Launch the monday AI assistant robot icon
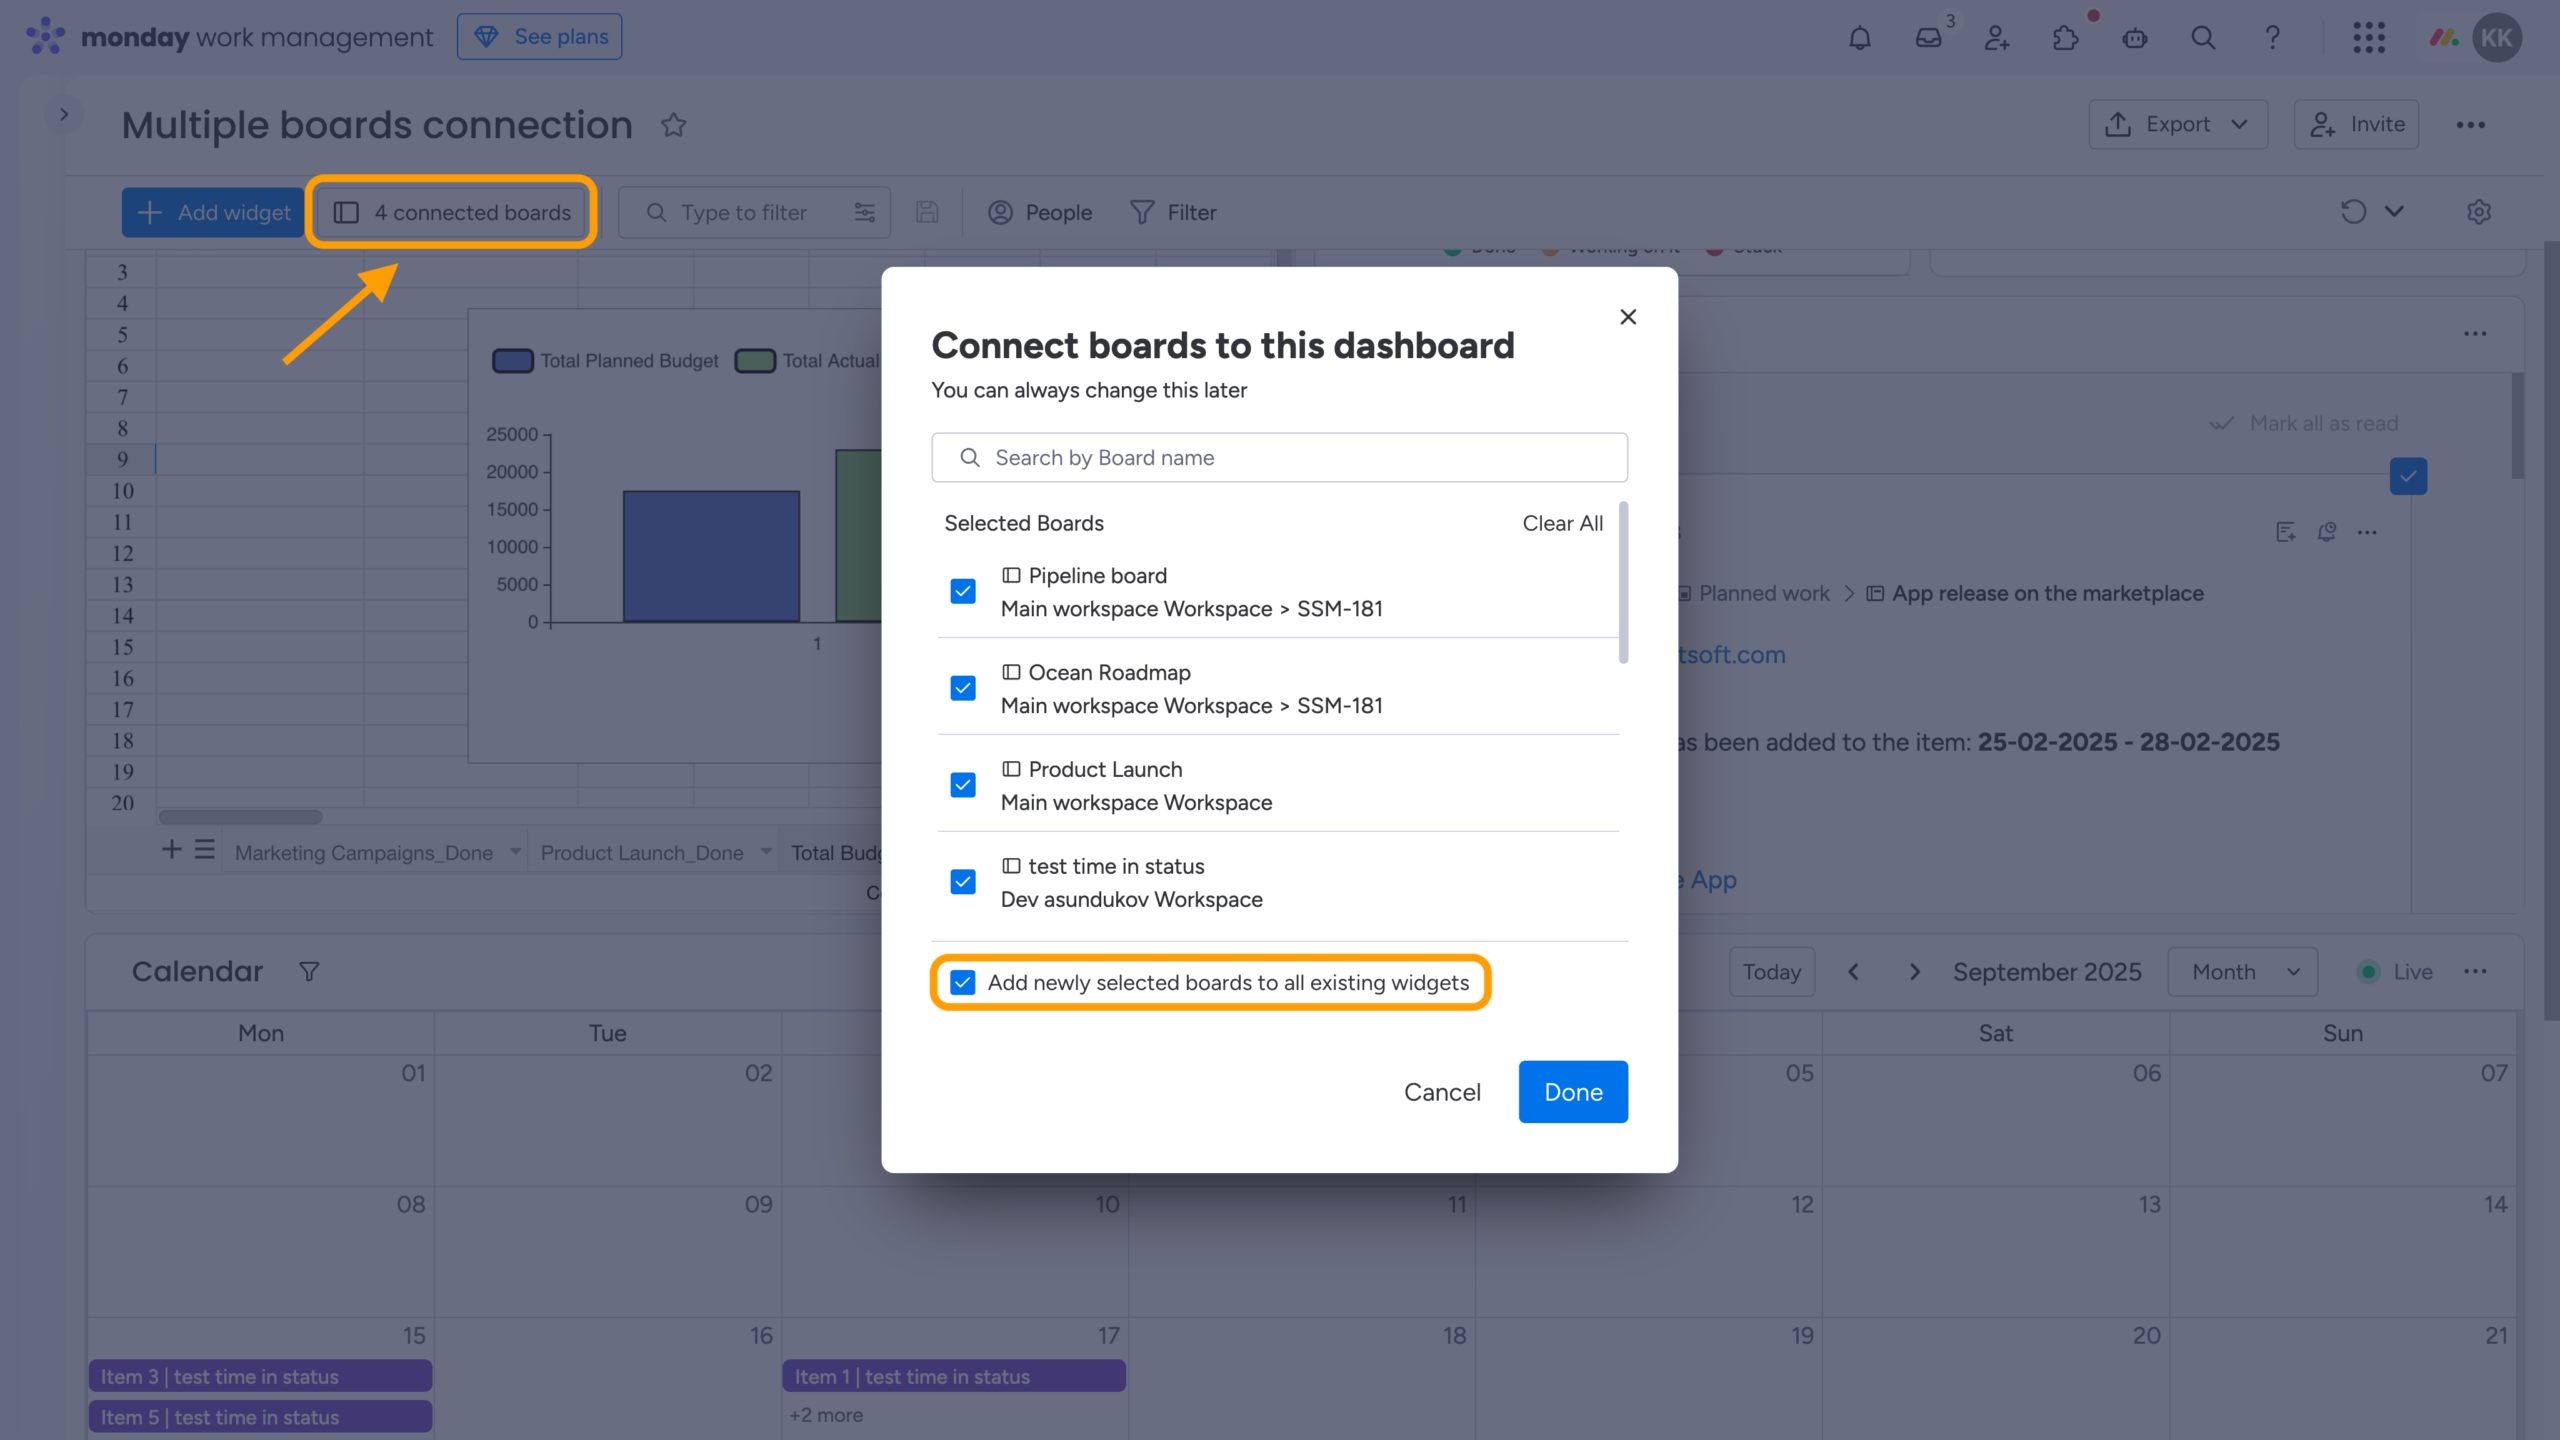2560x1440 pixels. 2135,37
